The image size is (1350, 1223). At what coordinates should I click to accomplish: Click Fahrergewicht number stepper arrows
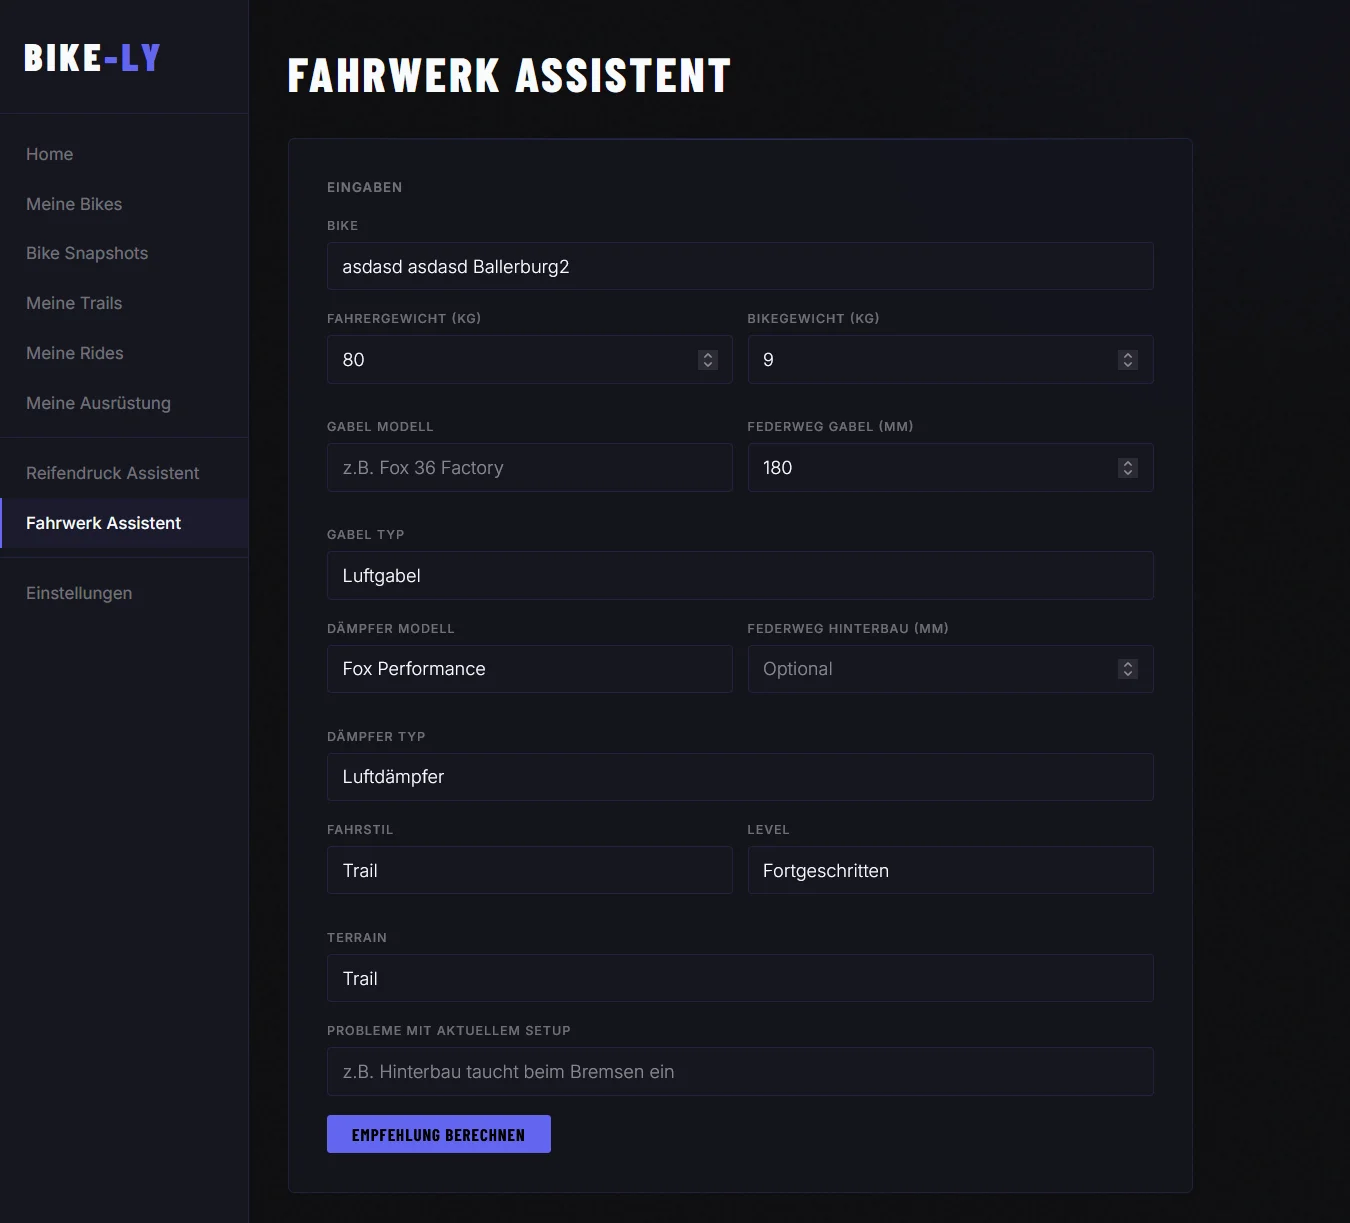pyautogui.click(x=708, y=360)
